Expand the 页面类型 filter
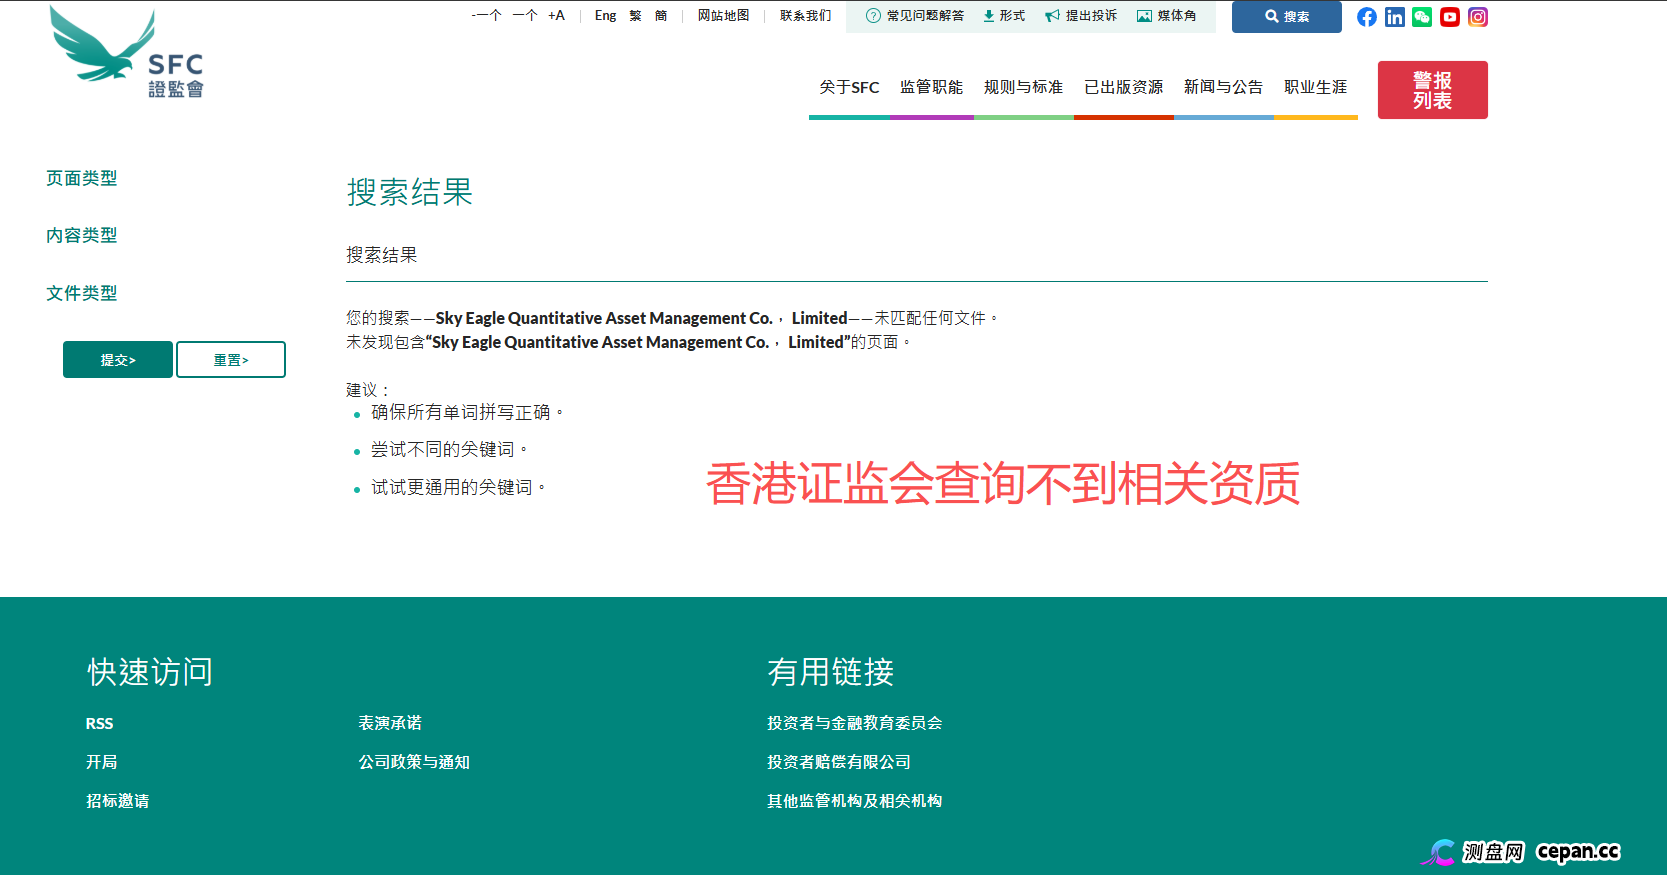 point(82,178)
